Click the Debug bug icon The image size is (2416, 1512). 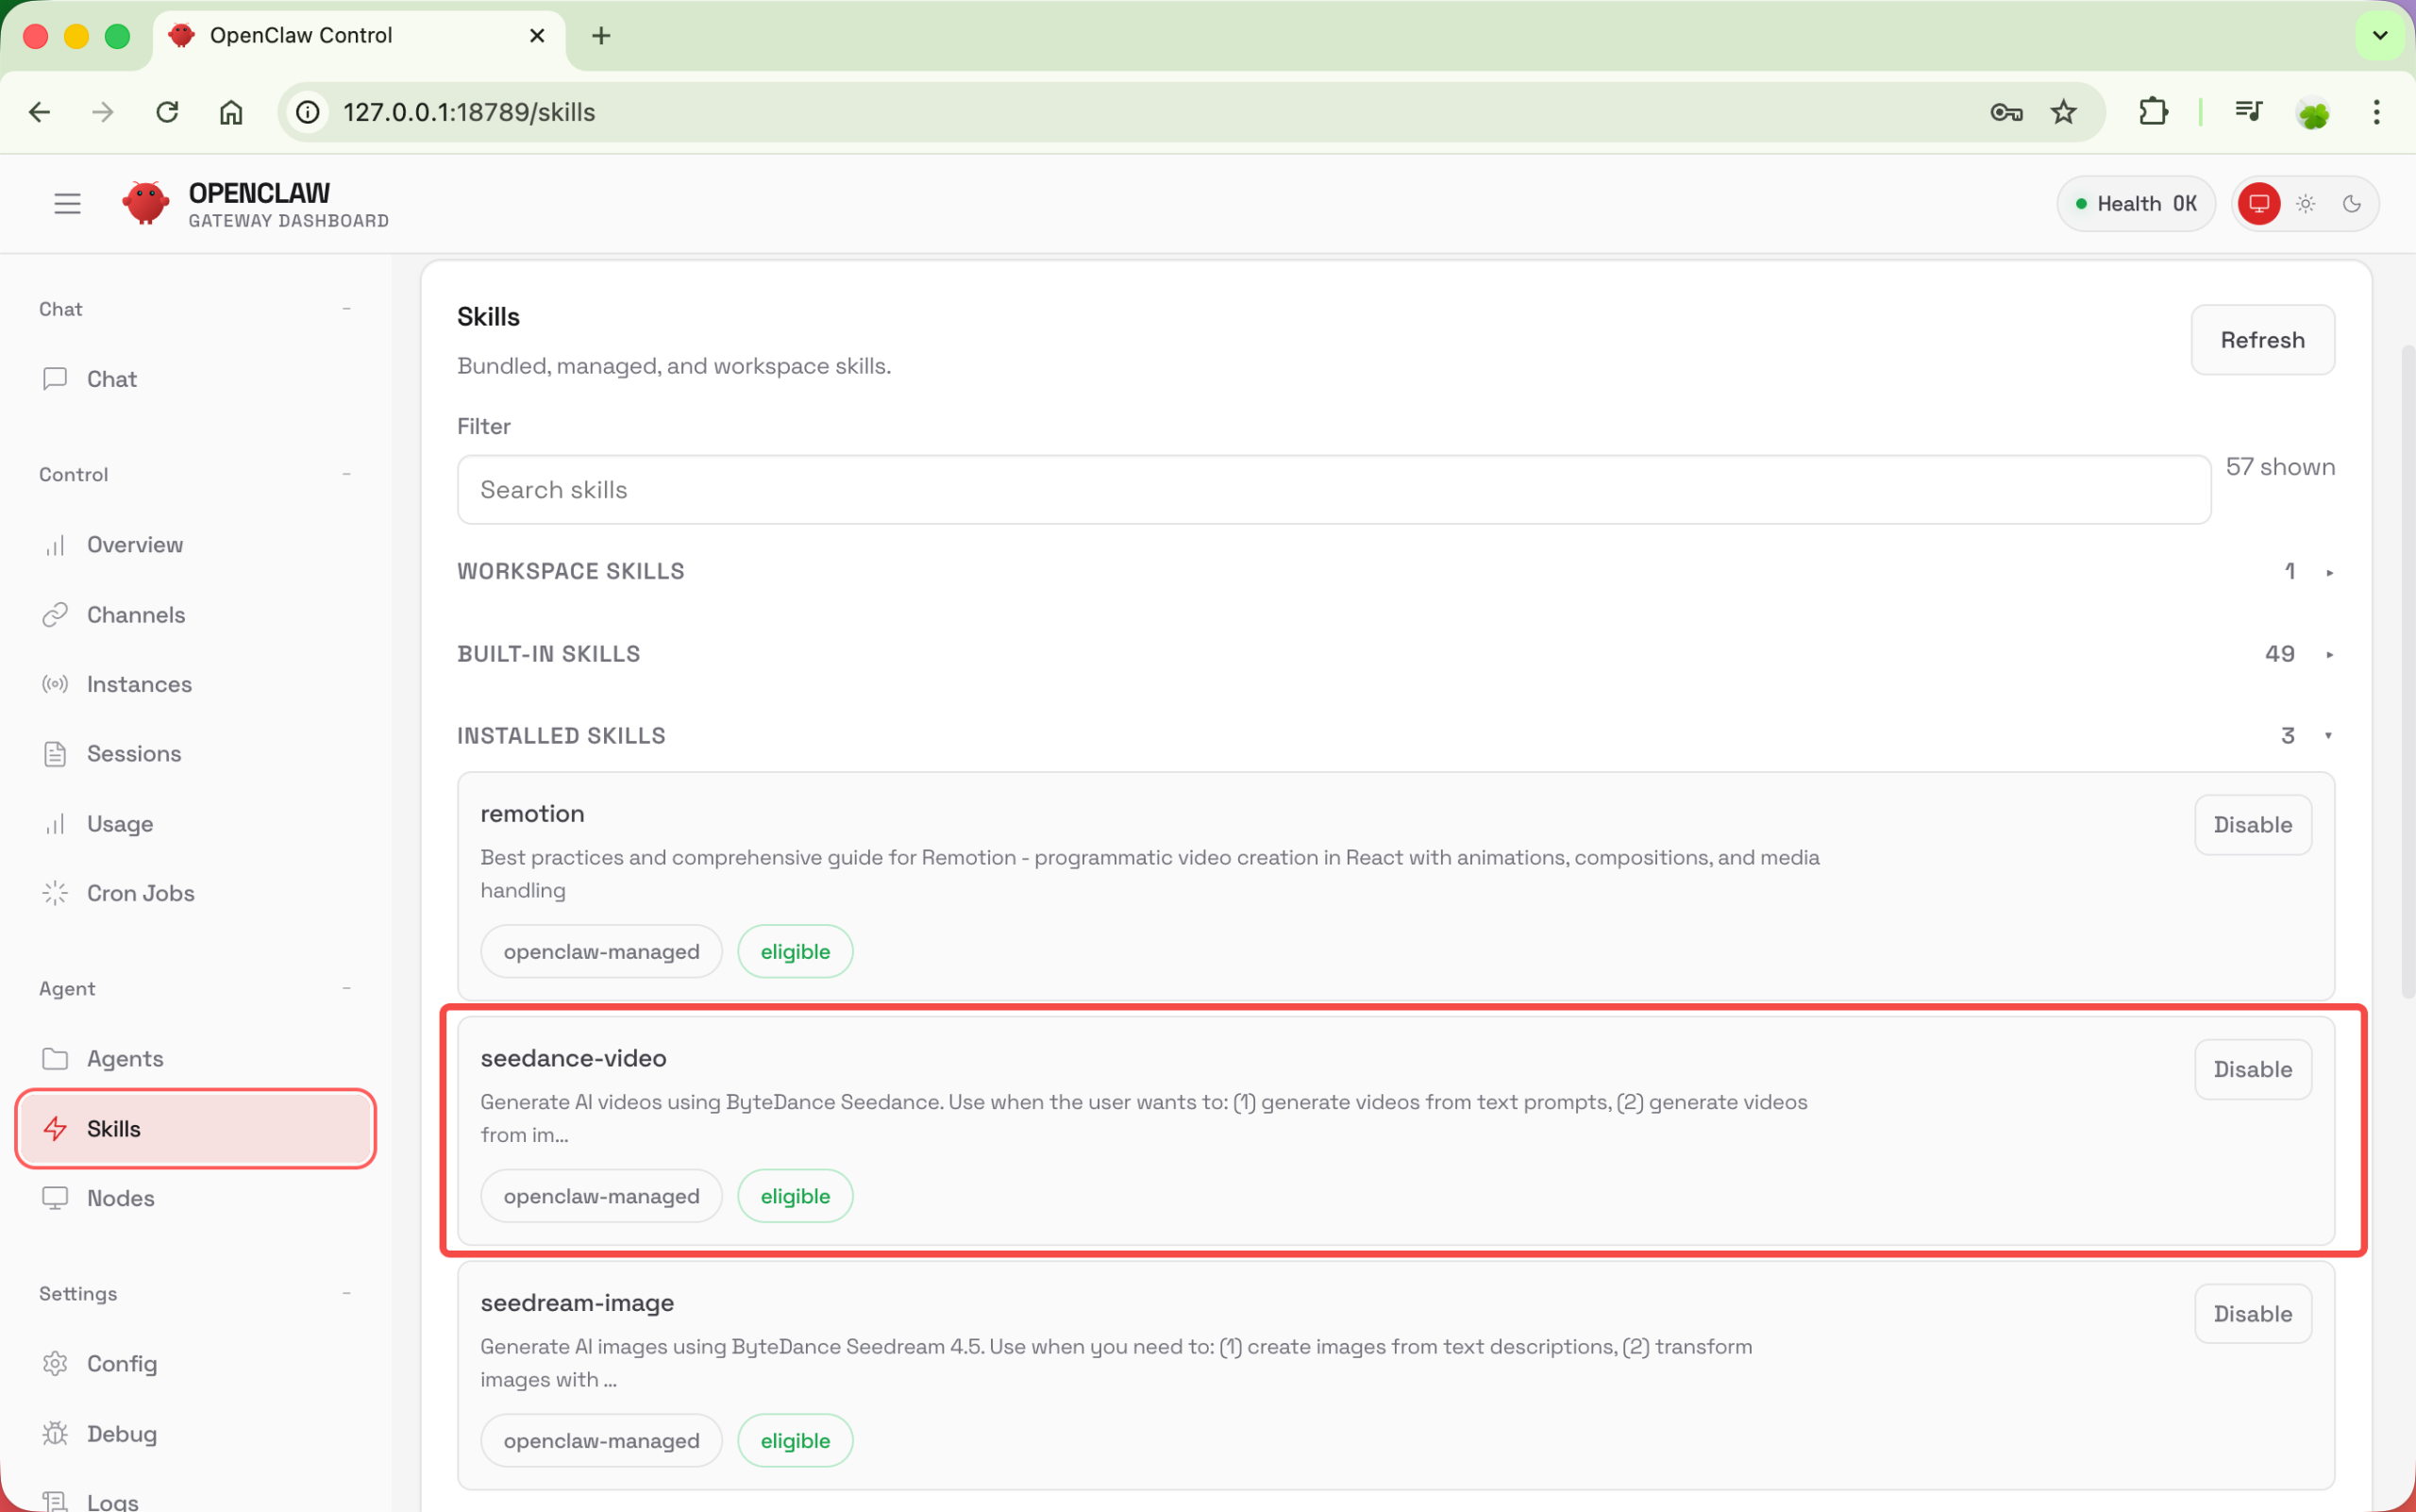tap(55, 1433)
